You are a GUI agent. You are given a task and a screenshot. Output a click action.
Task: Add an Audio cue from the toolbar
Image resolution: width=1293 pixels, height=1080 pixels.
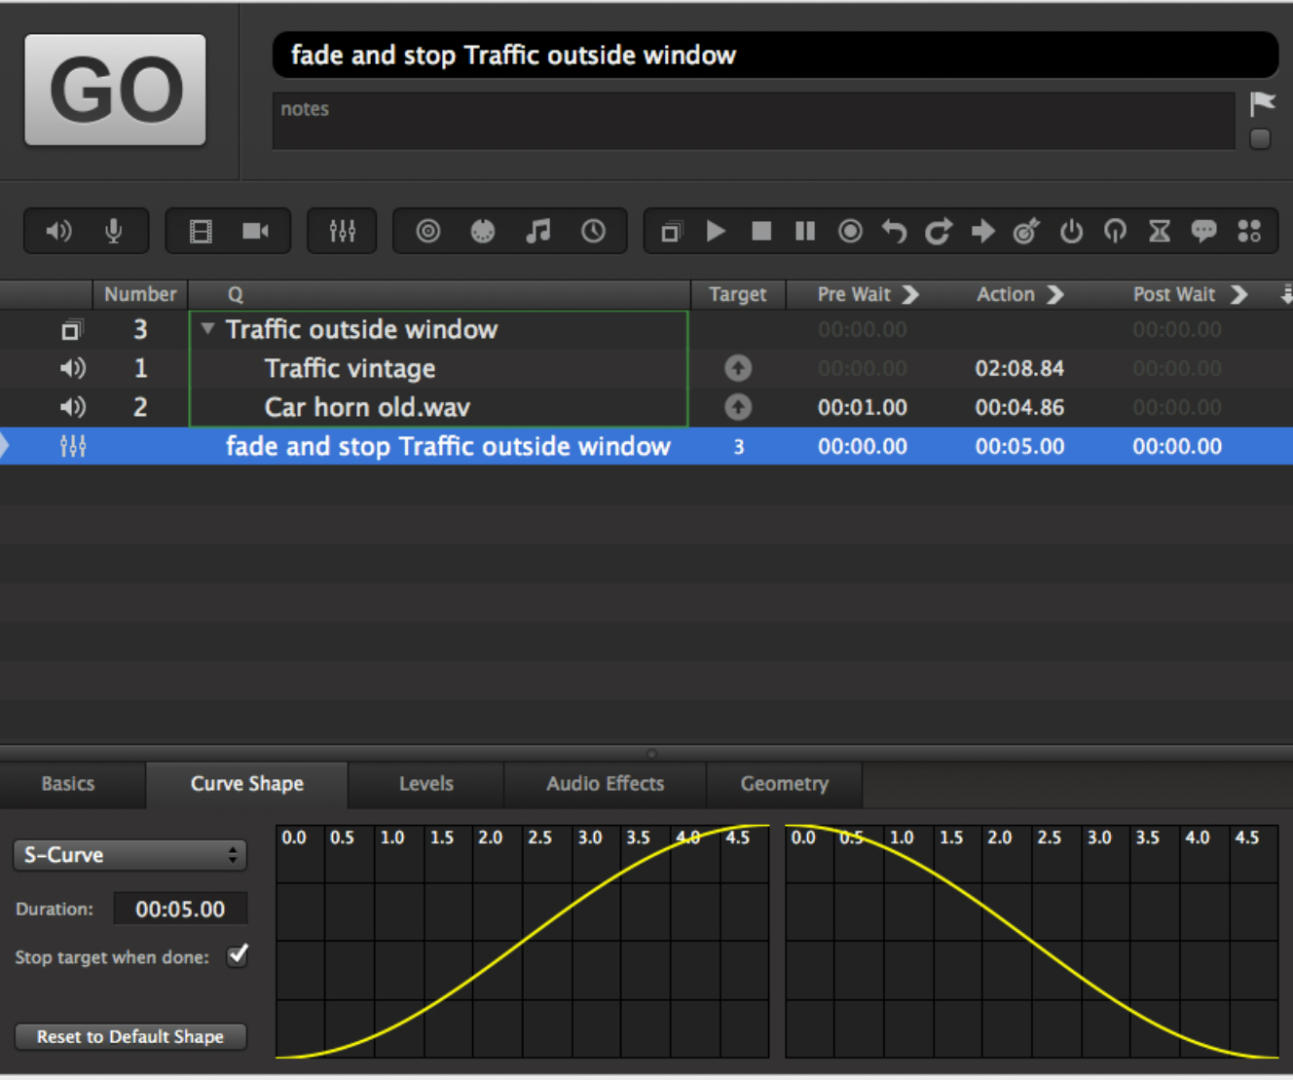pyautogui.click(x=59, y=231)
